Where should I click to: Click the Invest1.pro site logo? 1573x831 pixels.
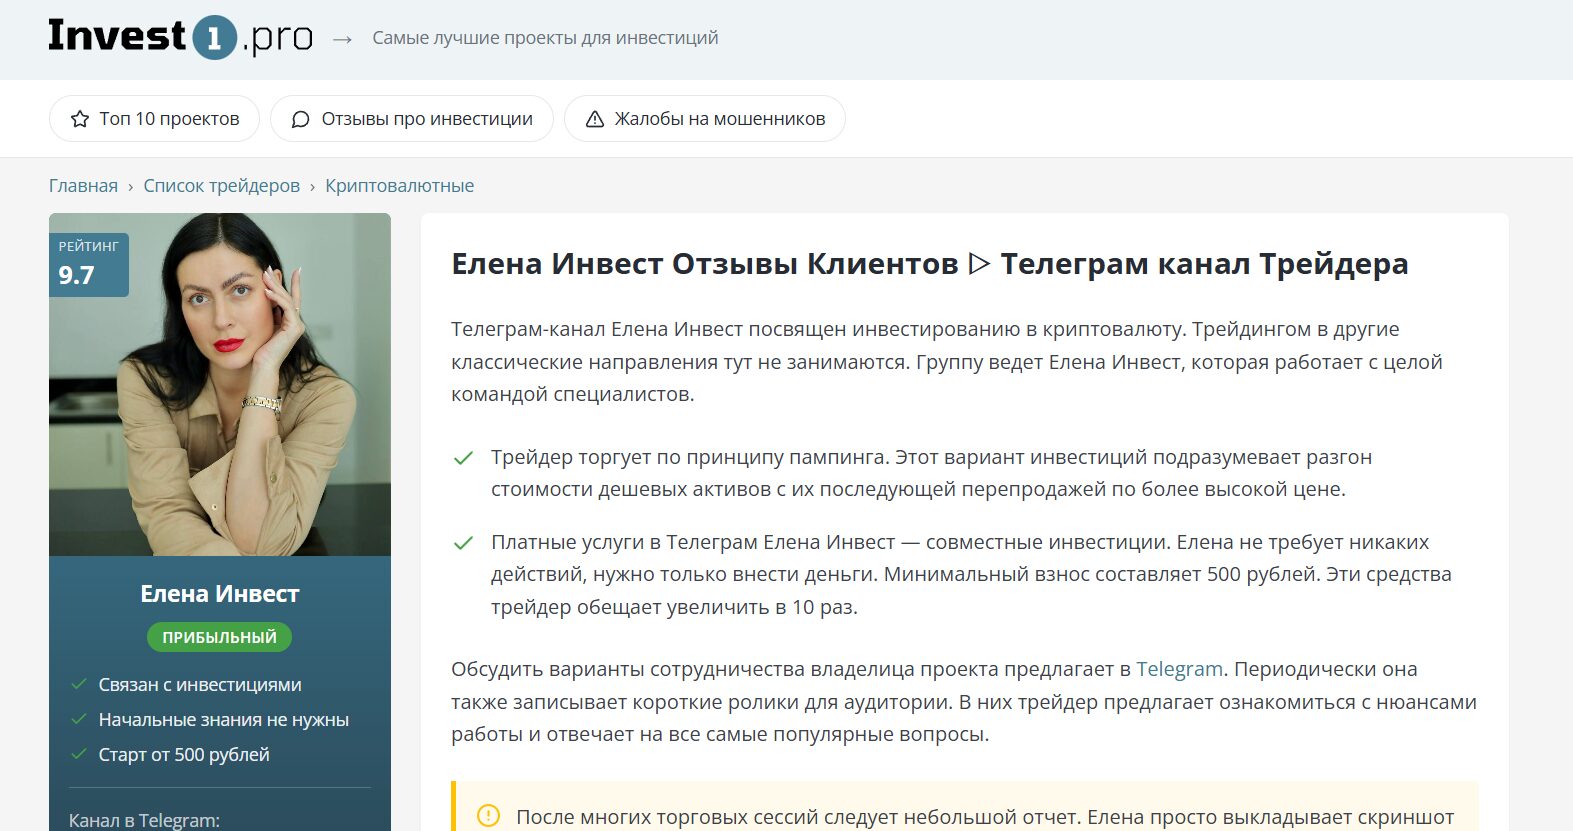point(180,37)
